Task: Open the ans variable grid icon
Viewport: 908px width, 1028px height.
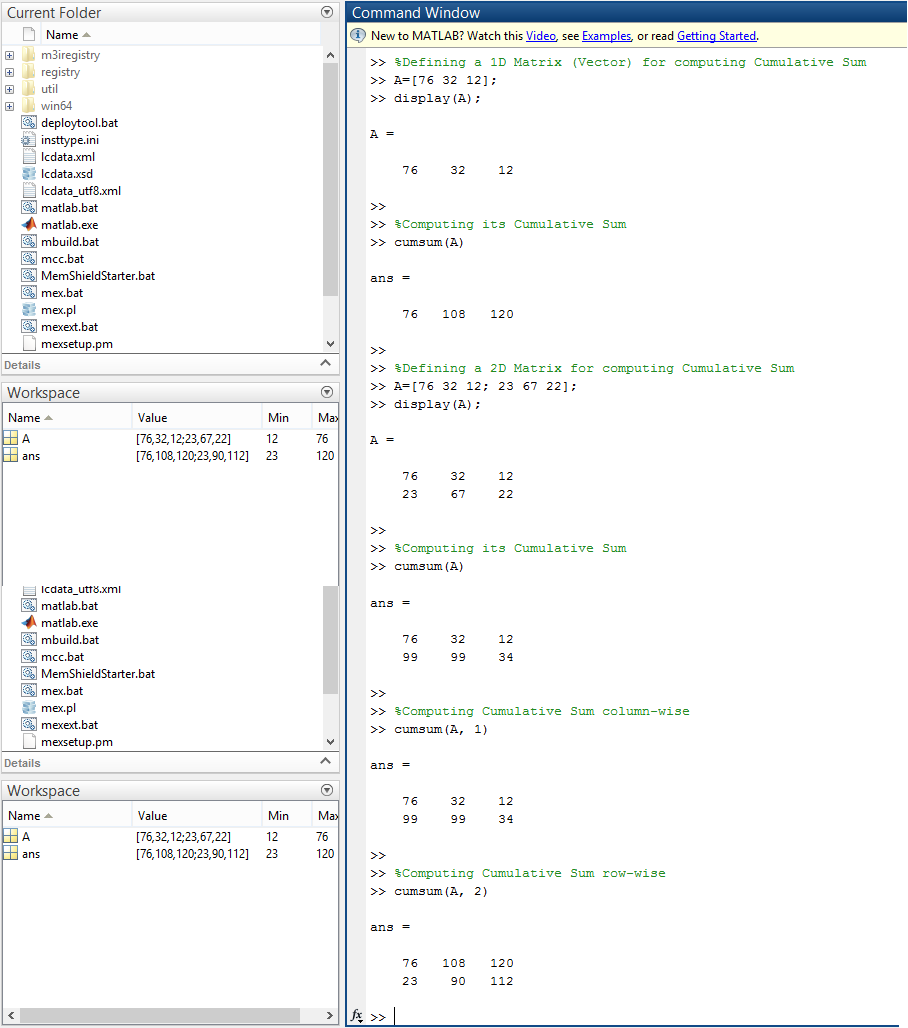Action: point(11,455)
